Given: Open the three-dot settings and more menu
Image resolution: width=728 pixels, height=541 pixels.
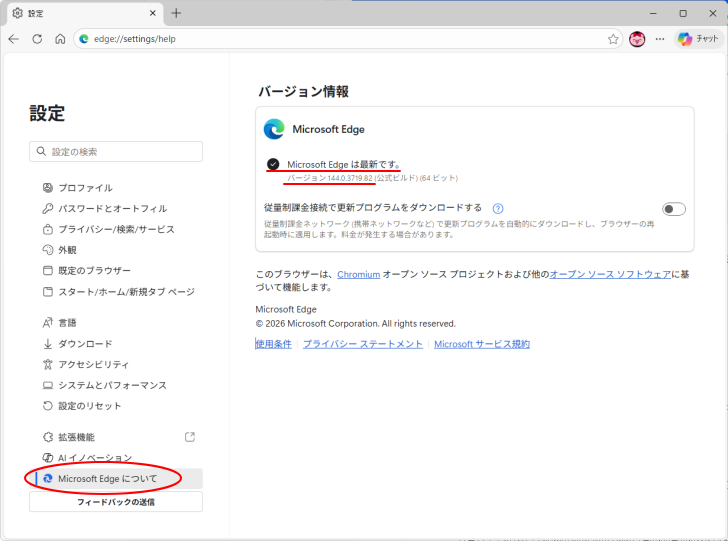Looking at the screenshot, I should 660,39.
